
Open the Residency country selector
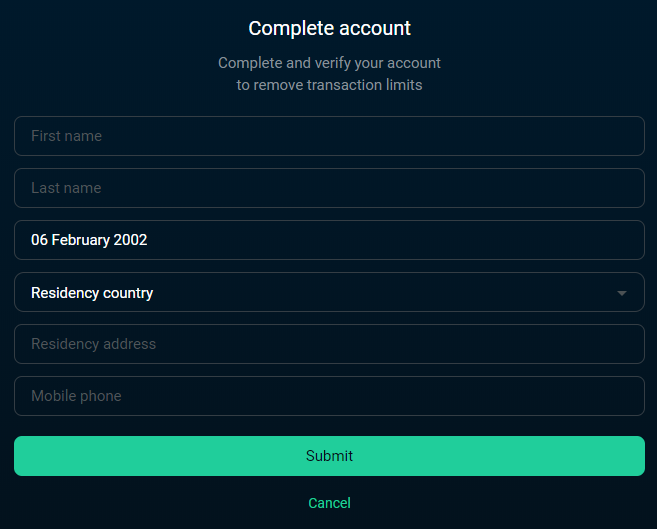point(329,292)
